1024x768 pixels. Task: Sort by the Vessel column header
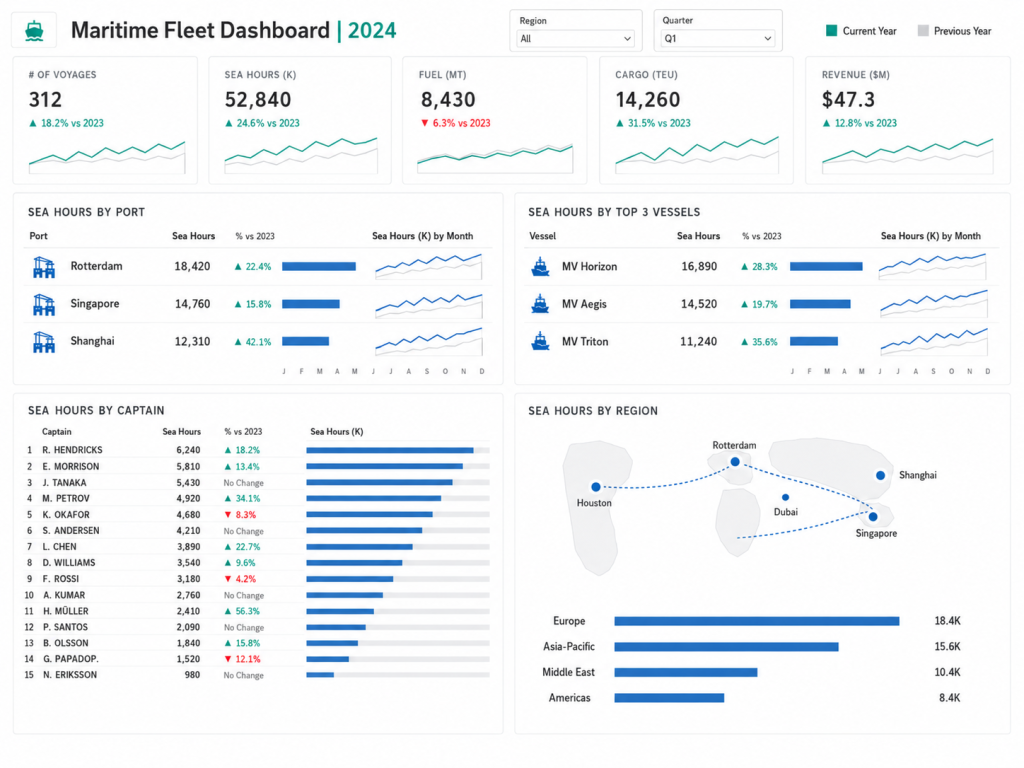[x=543, y=236]
